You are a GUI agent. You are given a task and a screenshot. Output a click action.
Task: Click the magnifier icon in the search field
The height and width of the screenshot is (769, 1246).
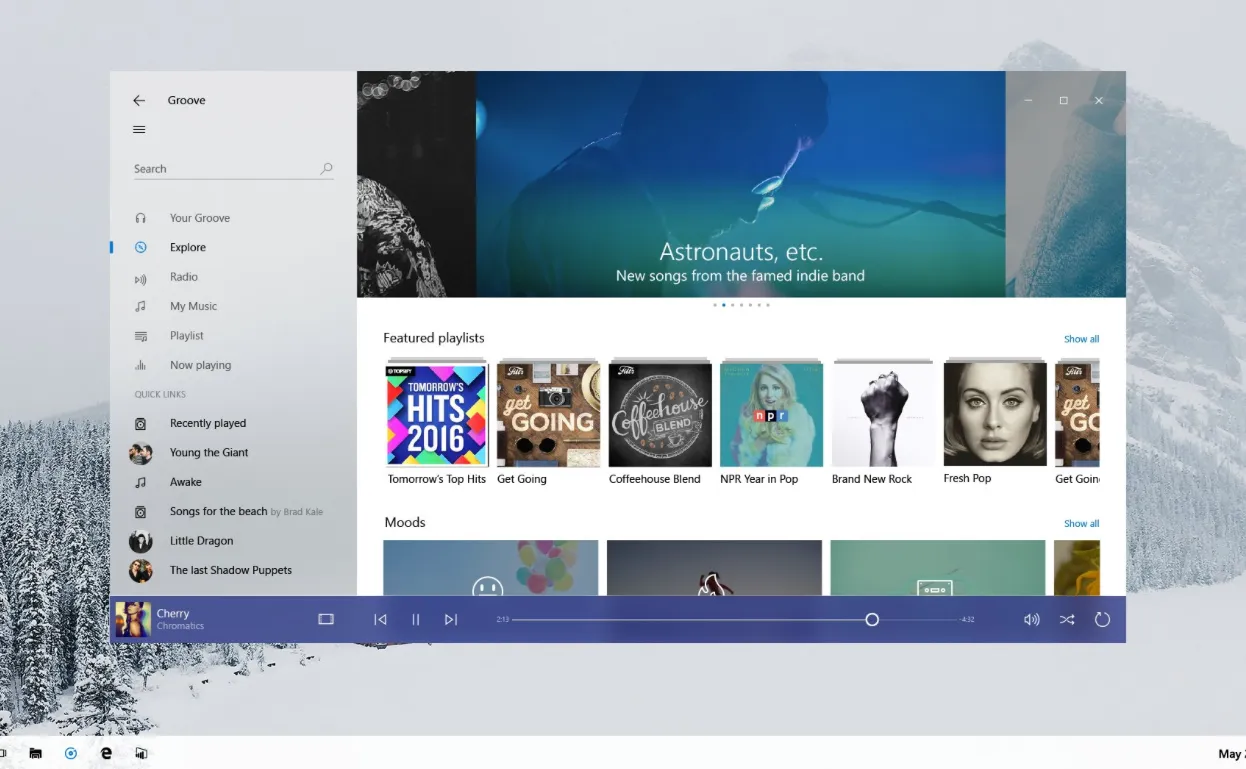point(326,169)
